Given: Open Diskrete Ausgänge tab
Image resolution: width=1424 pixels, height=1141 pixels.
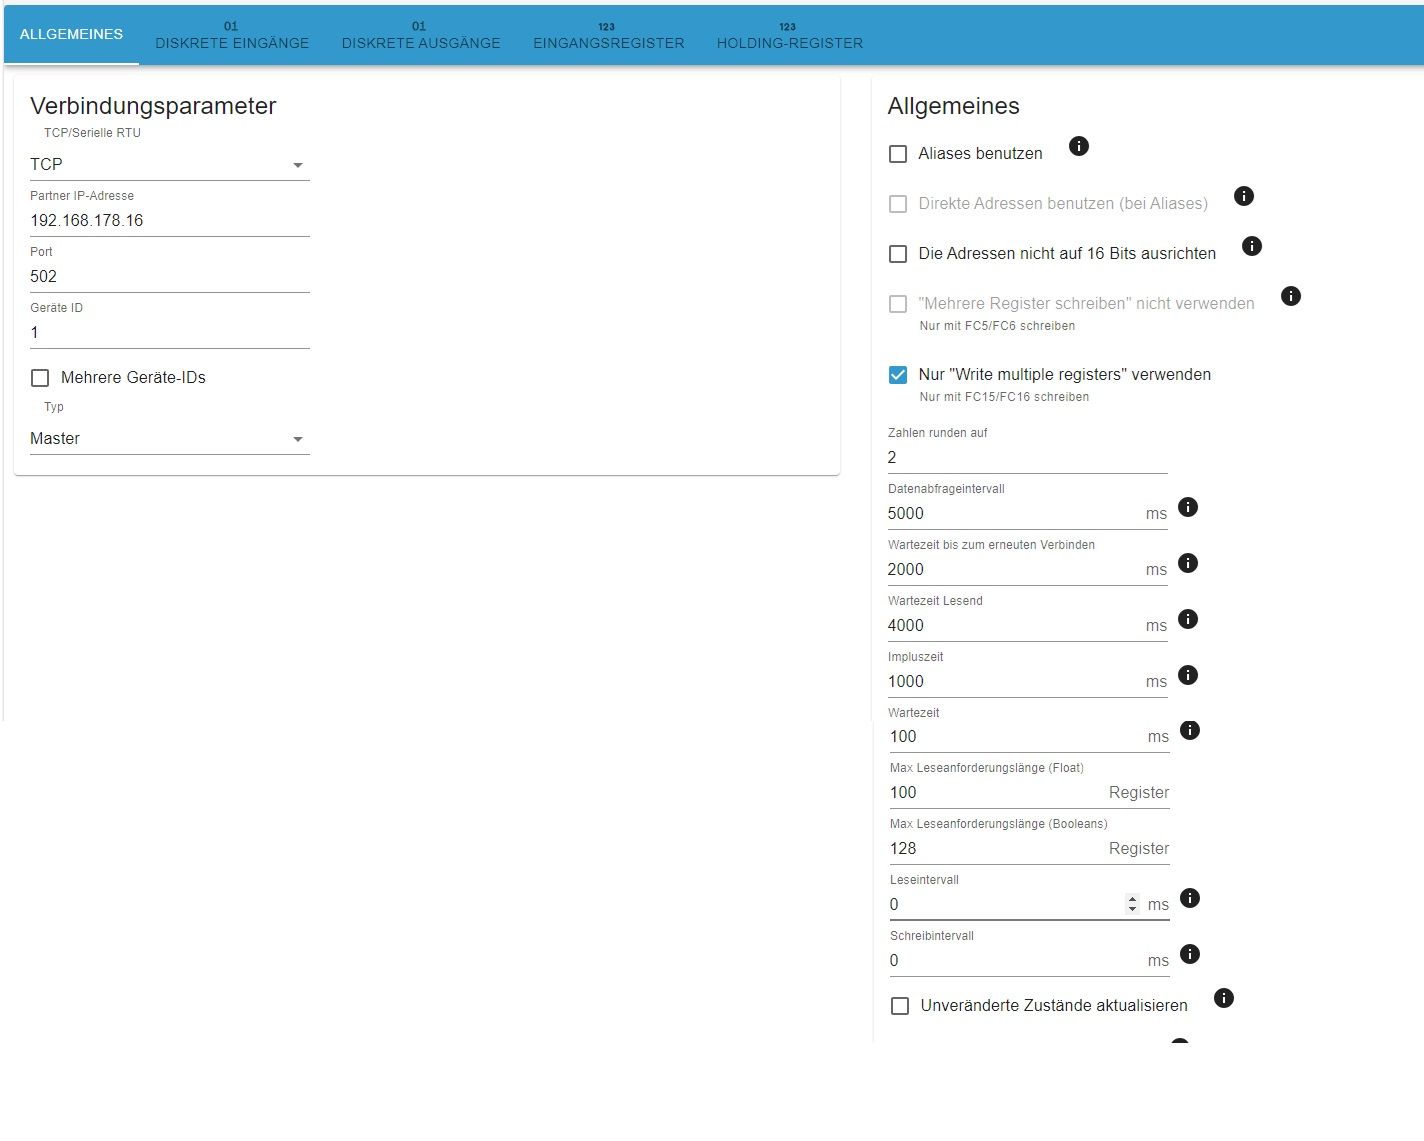Looking at the screenshot, I should point(421,35).
